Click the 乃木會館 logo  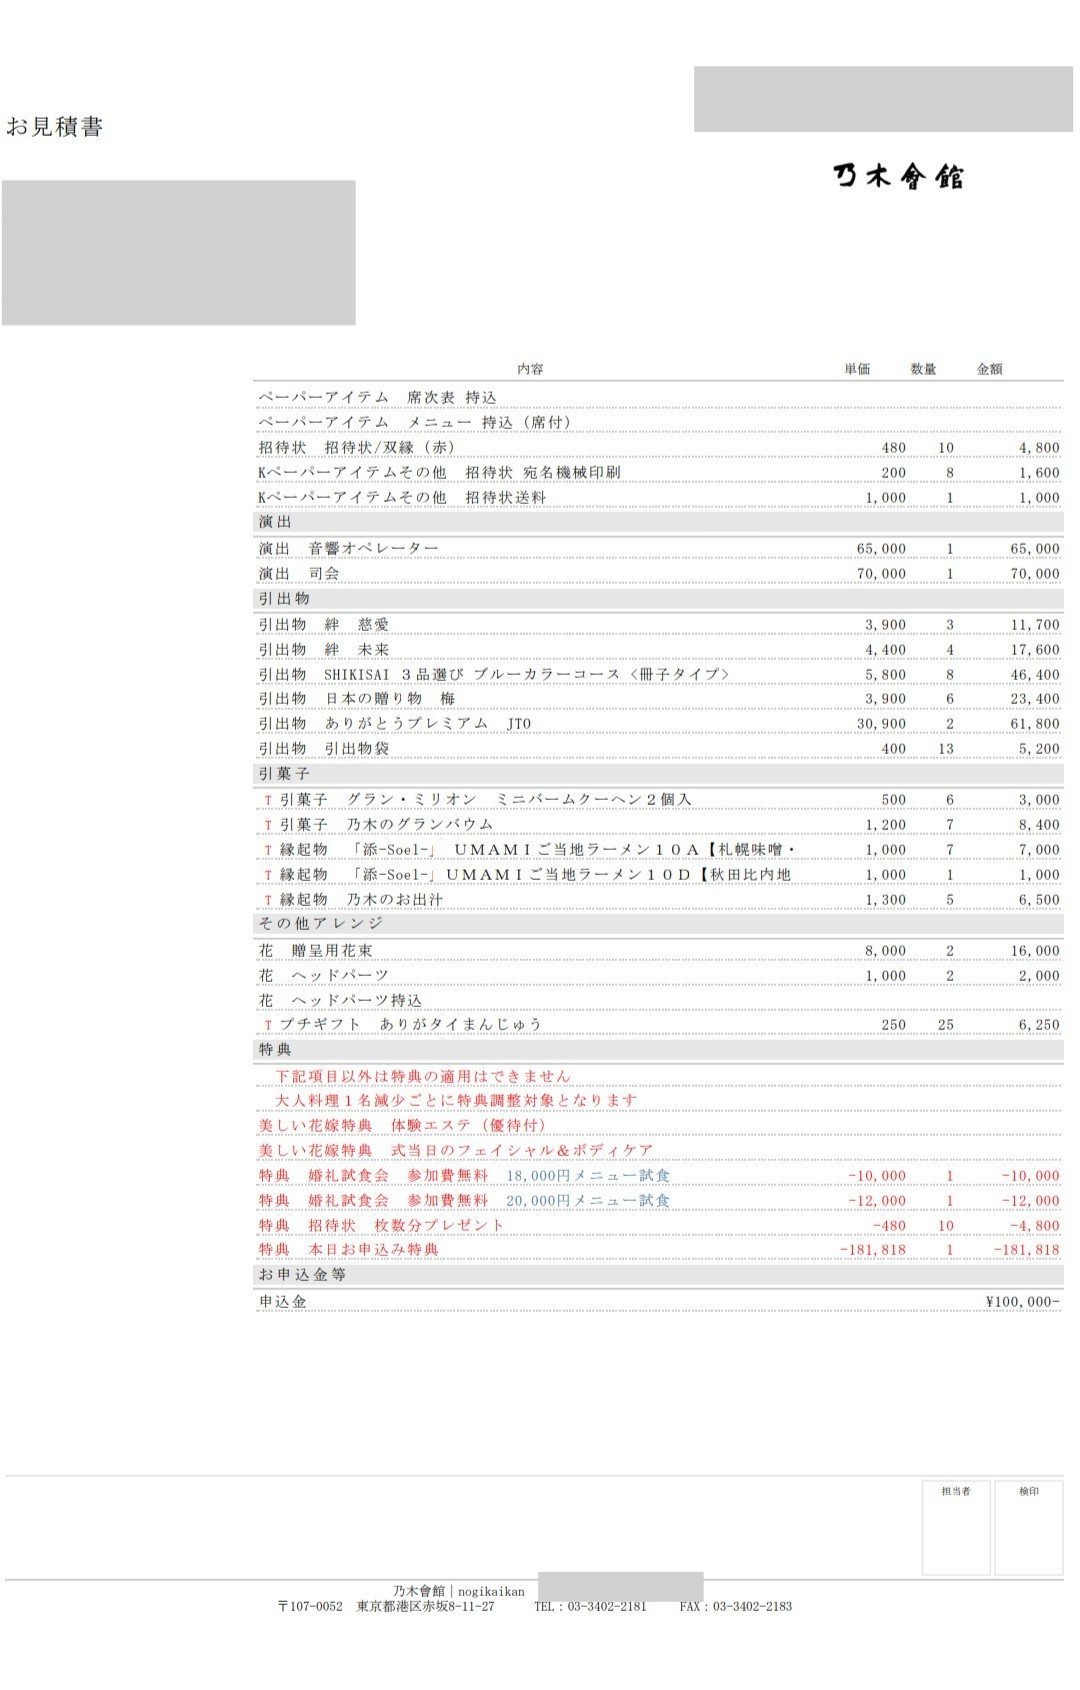pyautogui.click(x=897, y=177)
